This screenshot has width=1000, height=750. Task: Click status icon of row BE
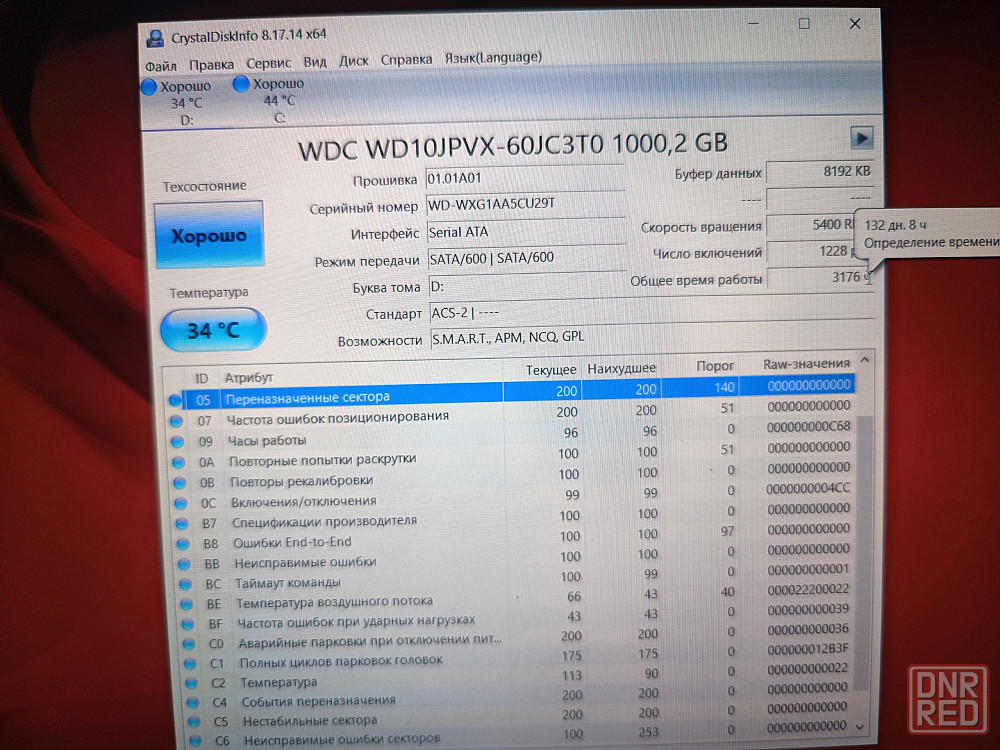pos(187,604)
